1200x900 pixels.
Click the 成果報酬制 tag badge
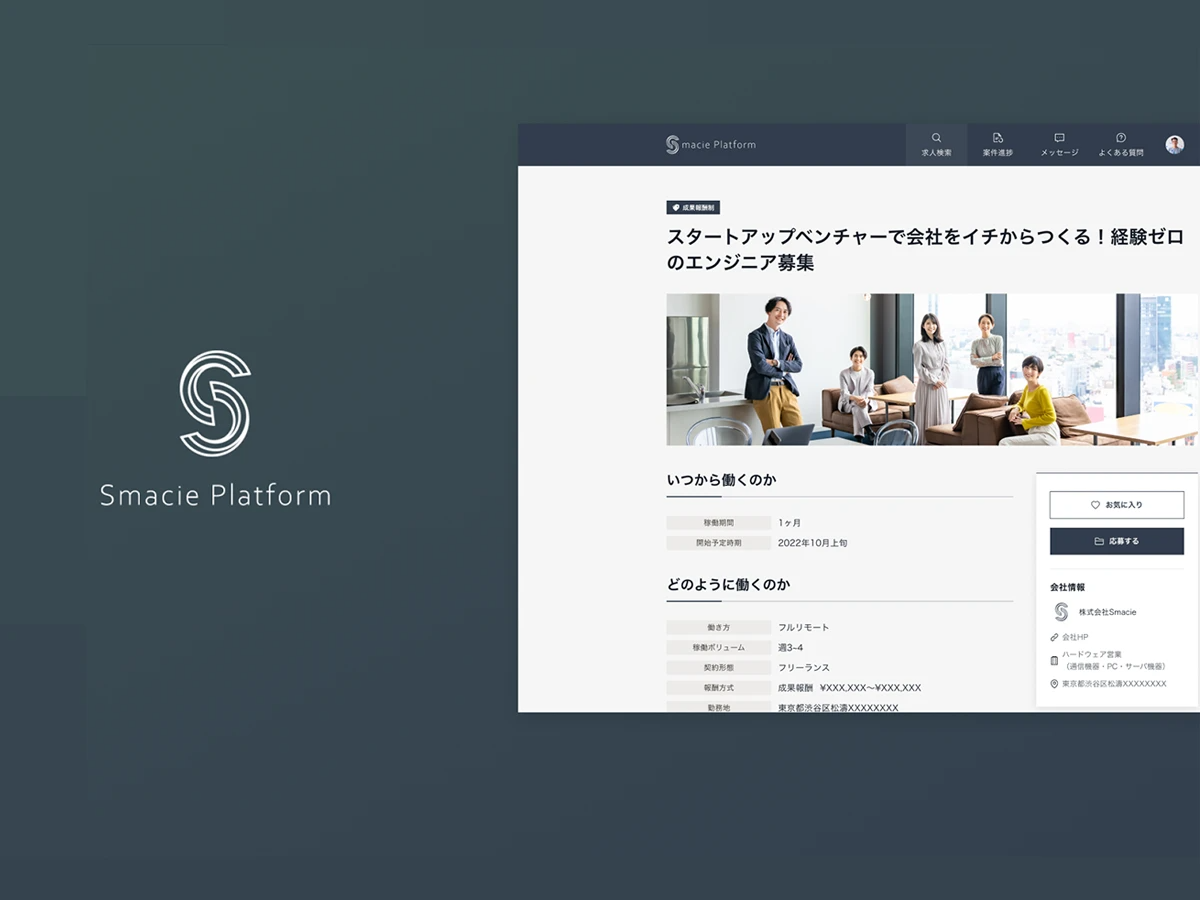pyautogui.click(x=693, y=208)
